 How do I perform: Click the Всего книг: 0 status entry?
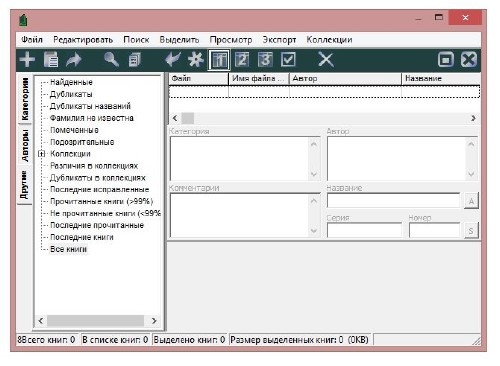point(46,340)
